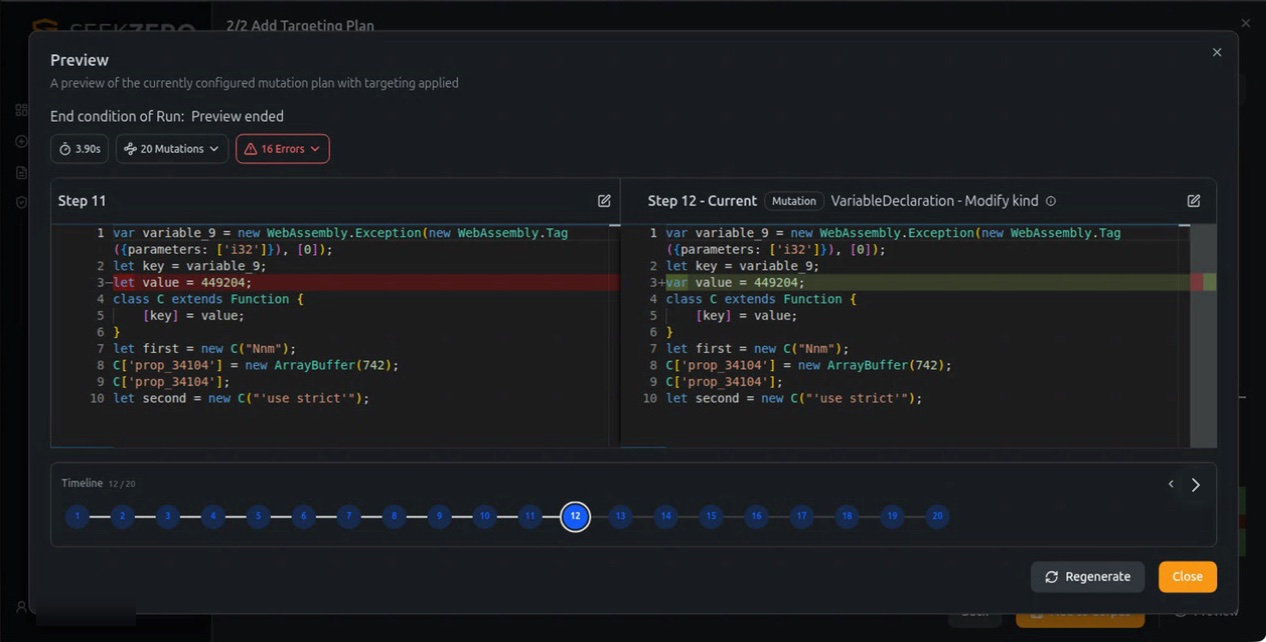Click Step 11 panel heading
1266x642 pixels.
tap(82, 201)
